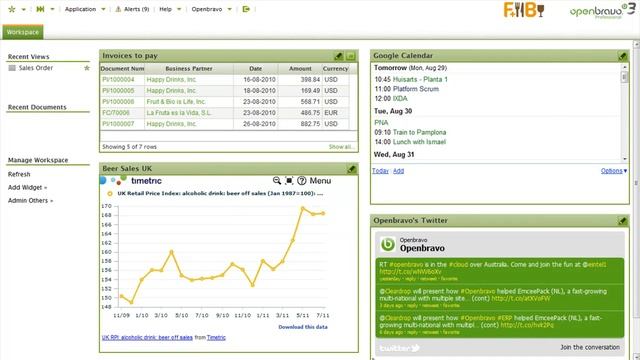Viewport: 640px width, 360px height.
Task: Edit the Beer Sales UK widget
Action: (351, 169)
